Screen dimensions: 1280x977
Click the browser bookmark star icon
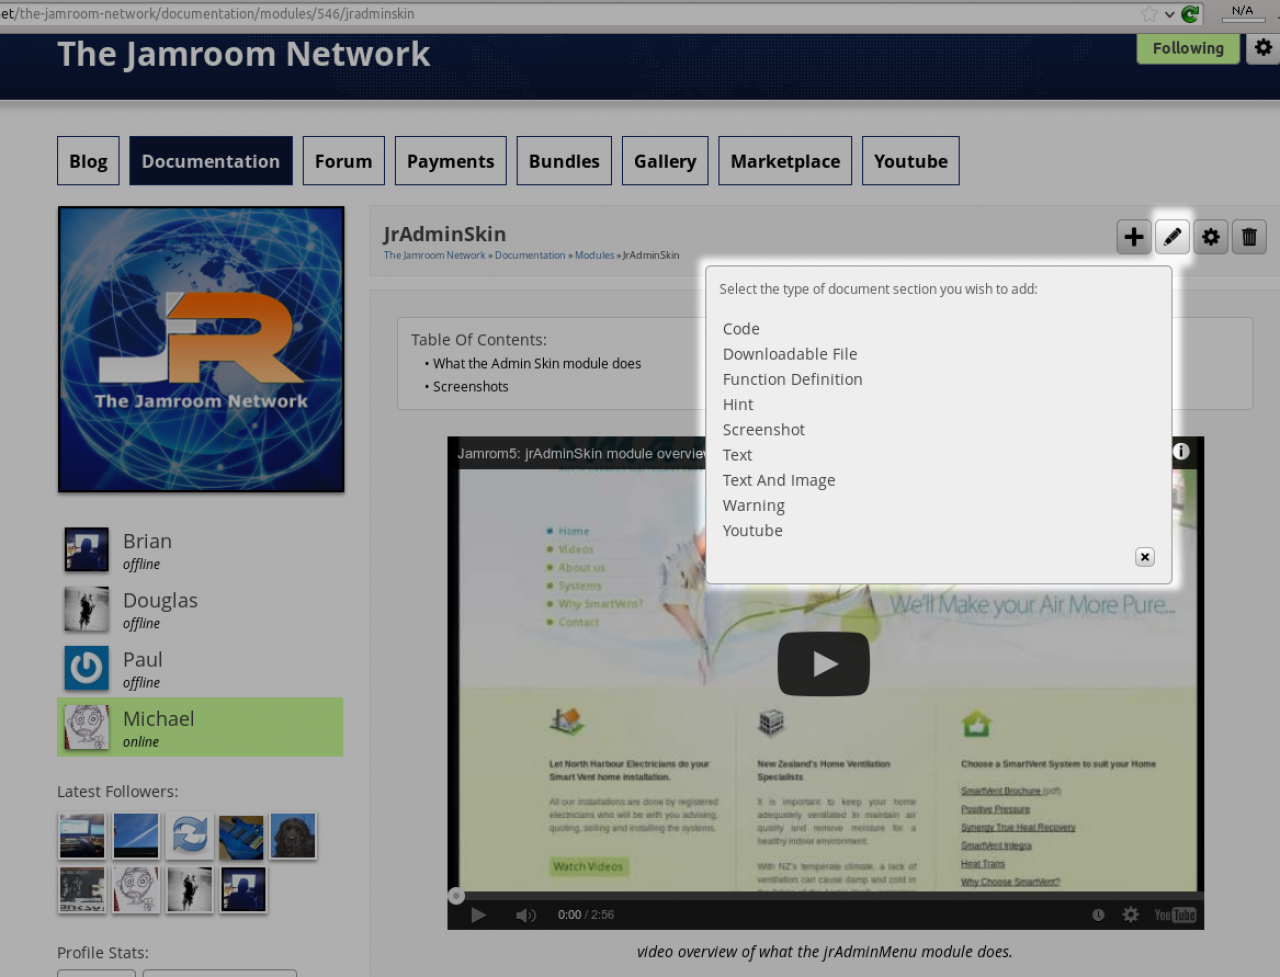pyautogui.click(x=1149, y=14)
